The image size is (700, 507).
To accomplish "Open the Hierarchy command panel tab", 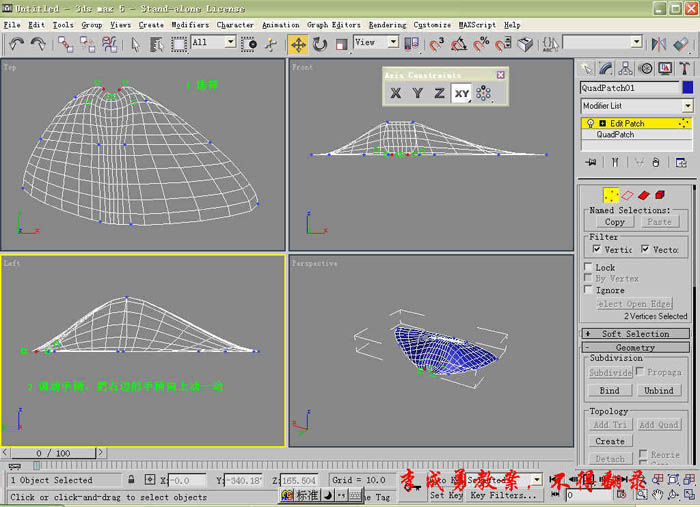I will tap(625, 68).
